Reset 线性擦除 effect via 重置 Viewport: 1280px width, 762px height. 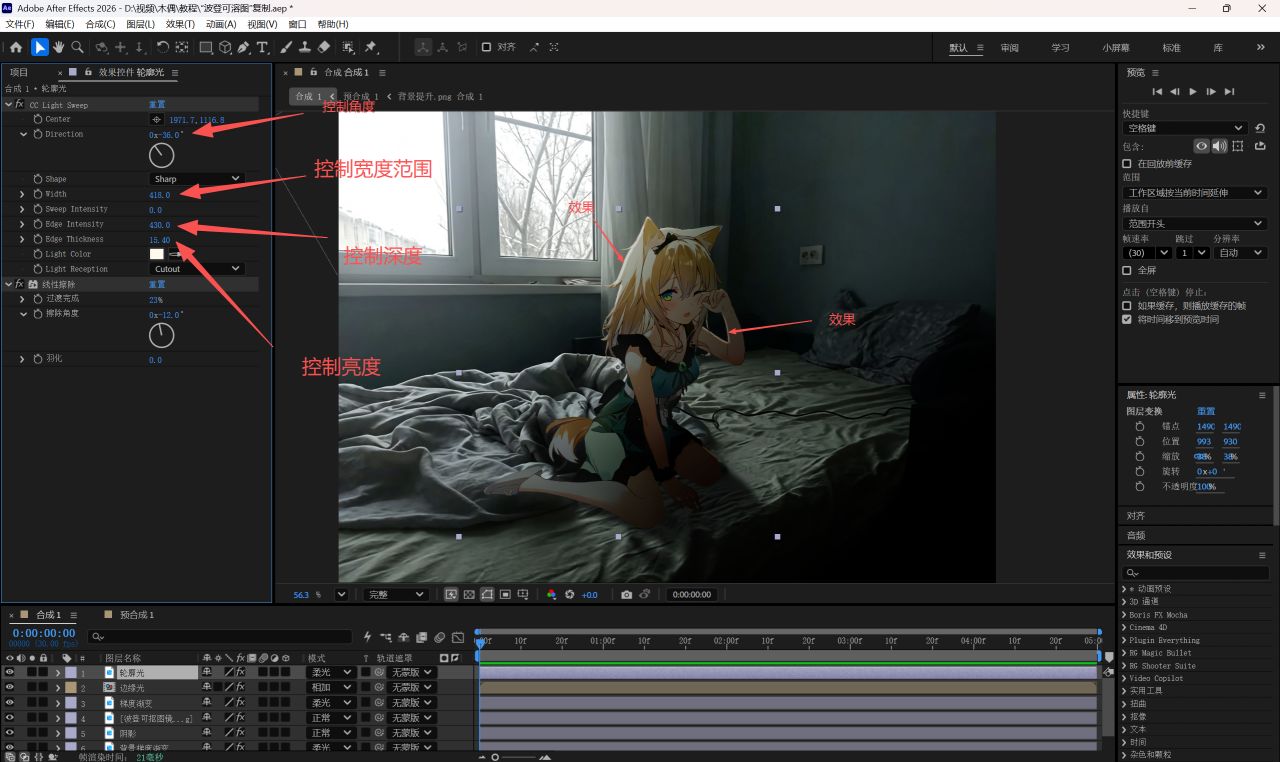[157, 284]
